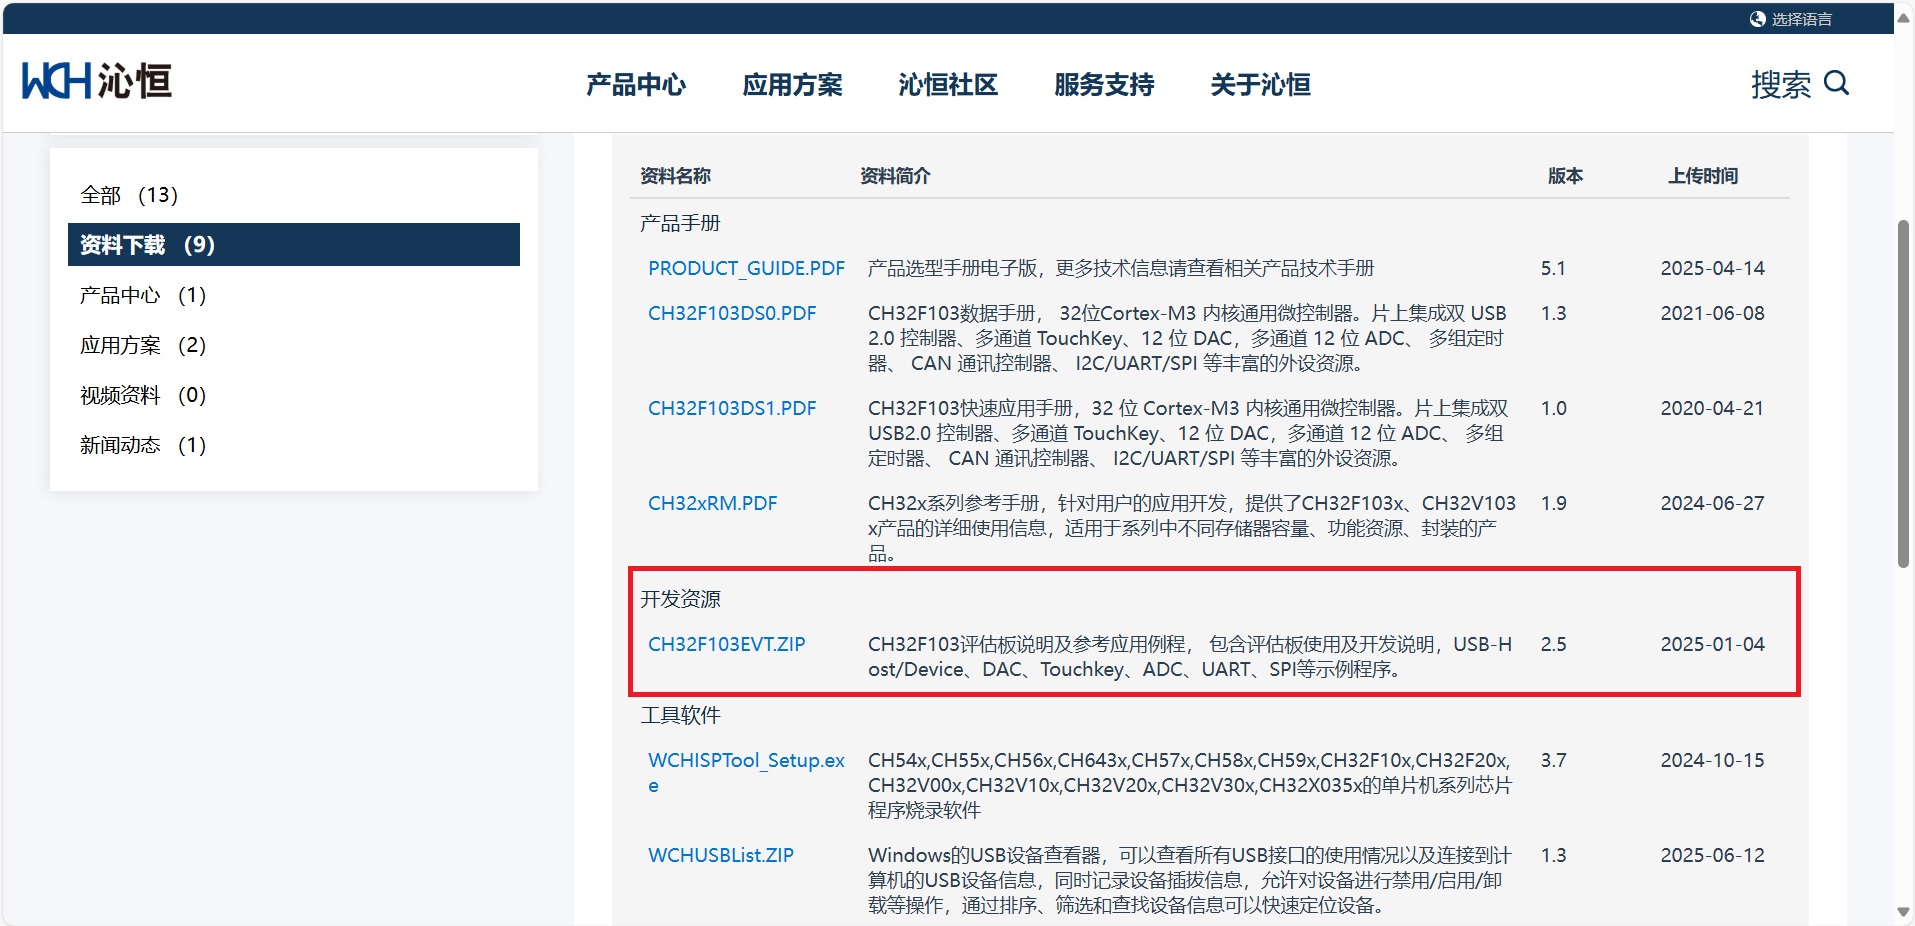This screenshot has height=926, width=1915.
Task: Click the 搜索 search label
Action: point(1781,84)
